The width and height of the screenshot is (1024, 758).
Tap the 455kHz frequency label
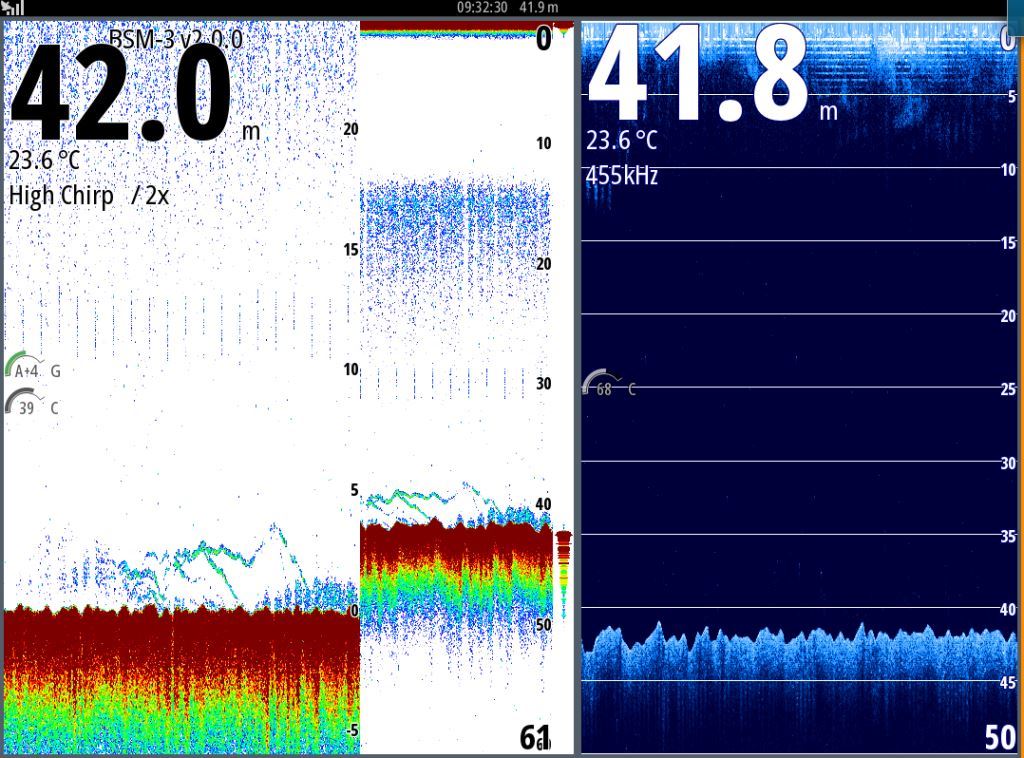click(622, 177)
